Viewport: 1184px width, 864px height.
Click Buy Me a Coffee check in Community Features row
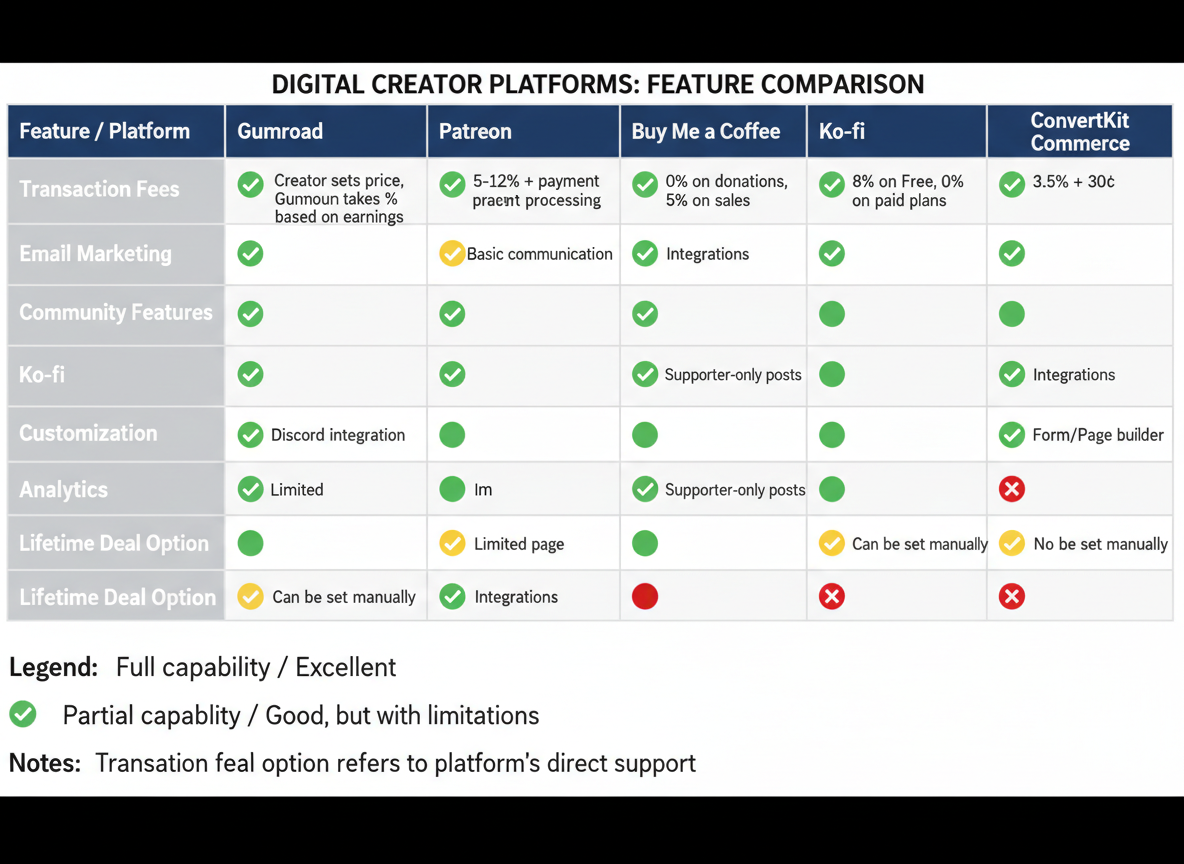click(x=645, y=313)
